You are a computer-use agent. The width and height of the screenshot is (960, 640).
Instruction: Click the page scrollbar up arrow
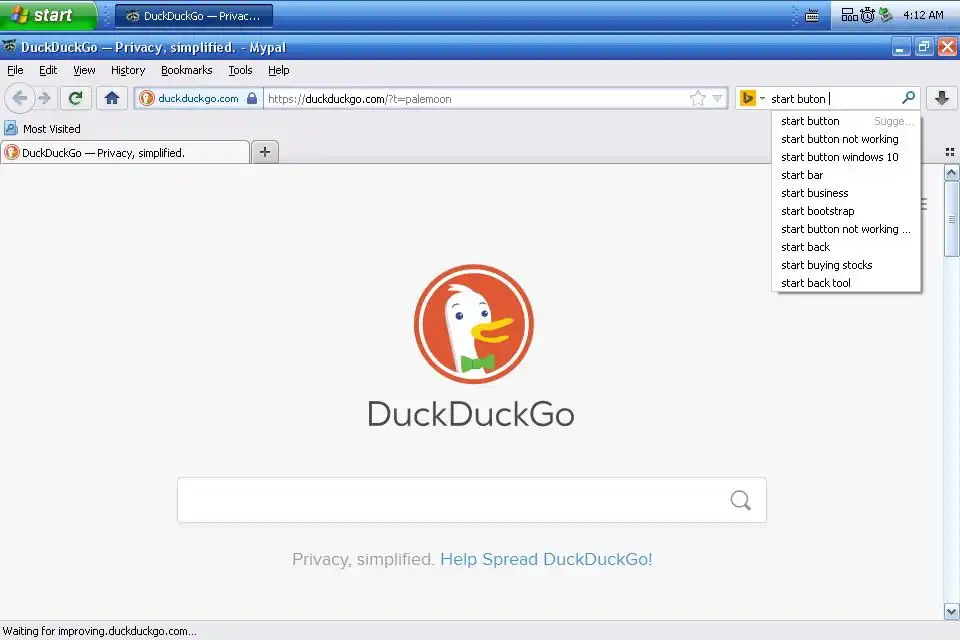(x=951, y=173)
